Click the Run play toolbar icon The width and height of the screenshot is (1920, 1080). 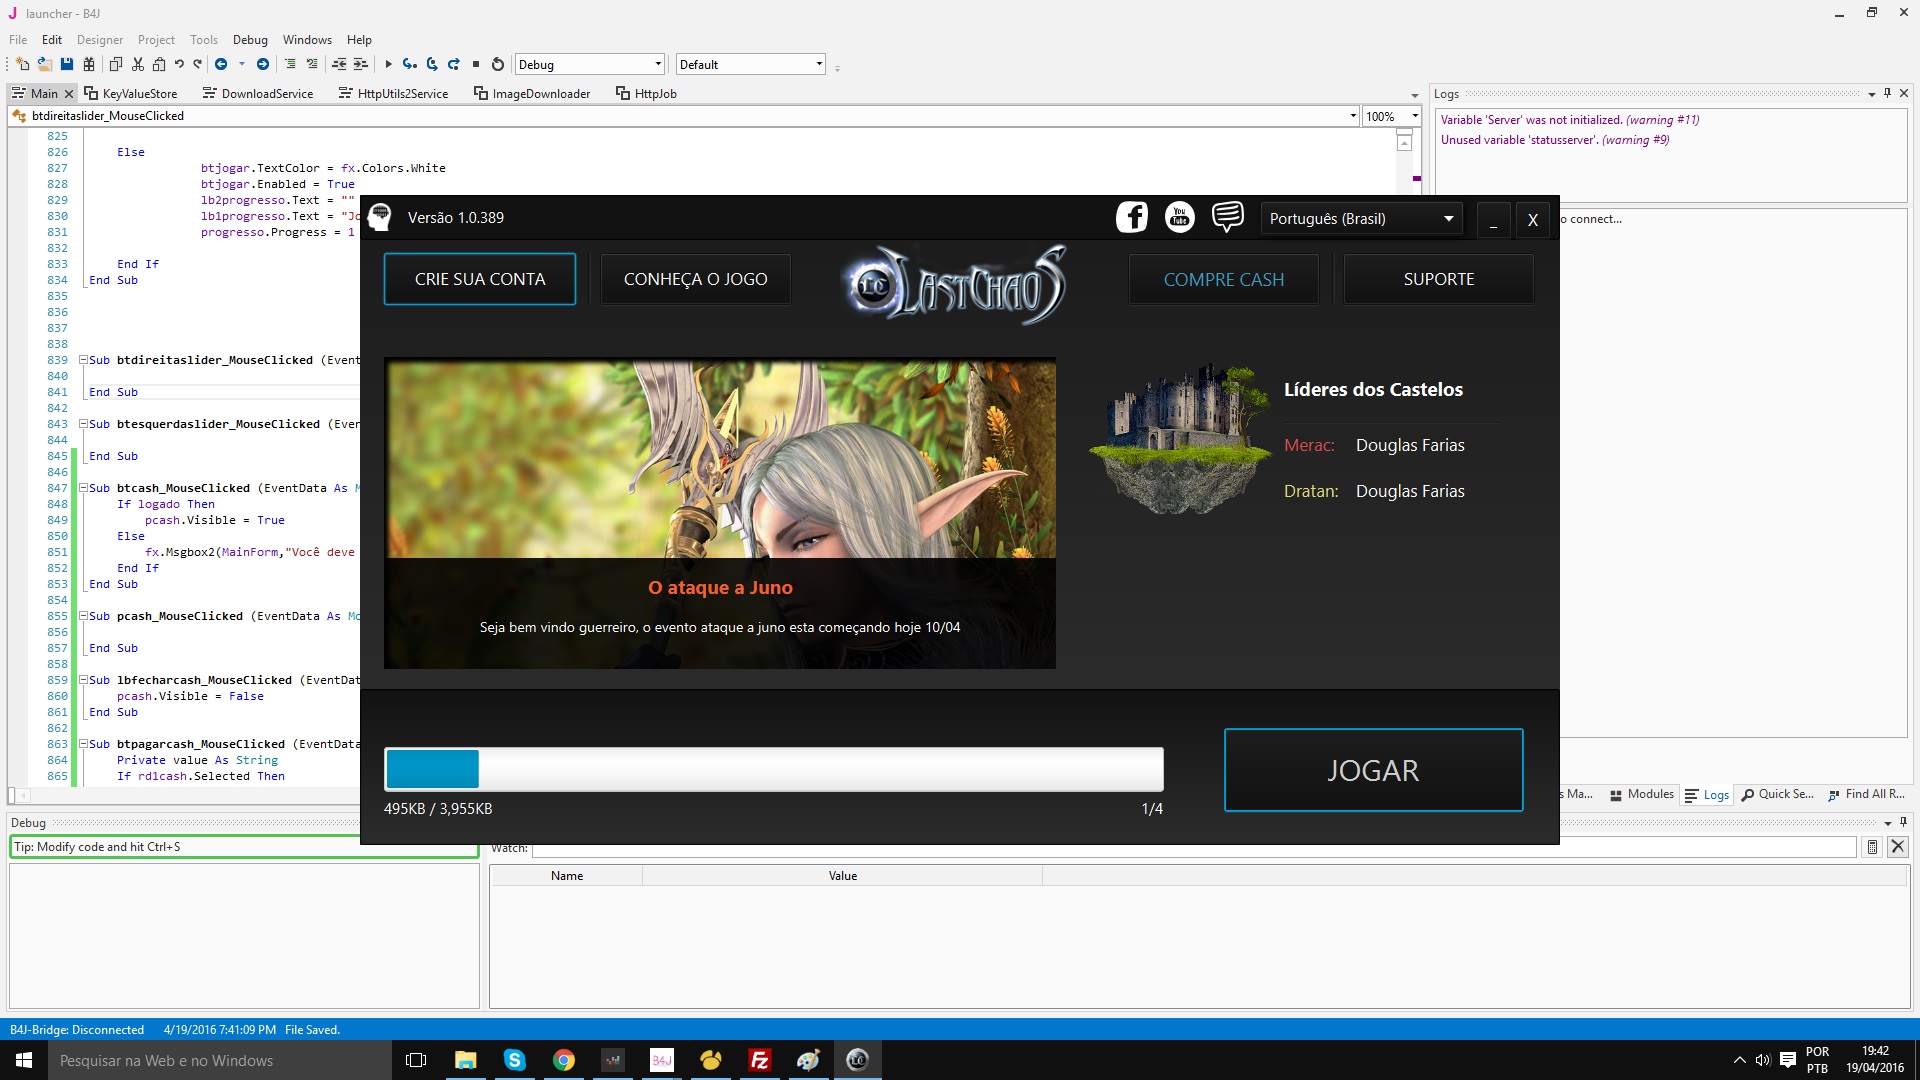click(x=388, y=64)
